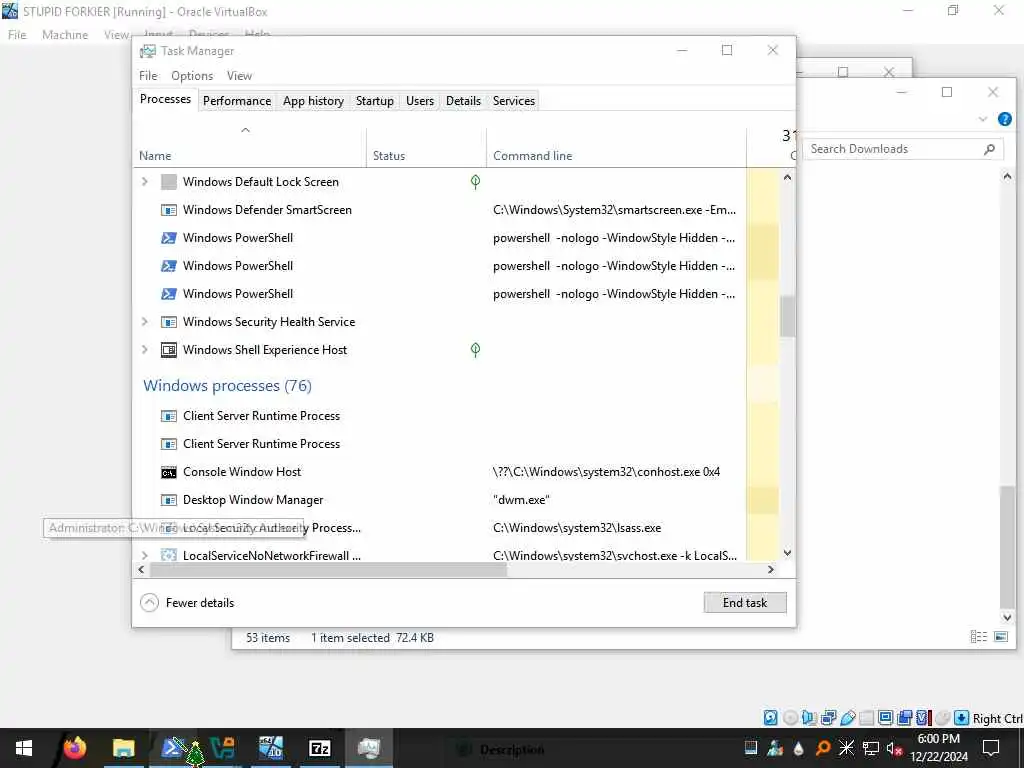
Task: Select the C:\Windows\system32\lsass.exe command line
Action: pos(577,528)
